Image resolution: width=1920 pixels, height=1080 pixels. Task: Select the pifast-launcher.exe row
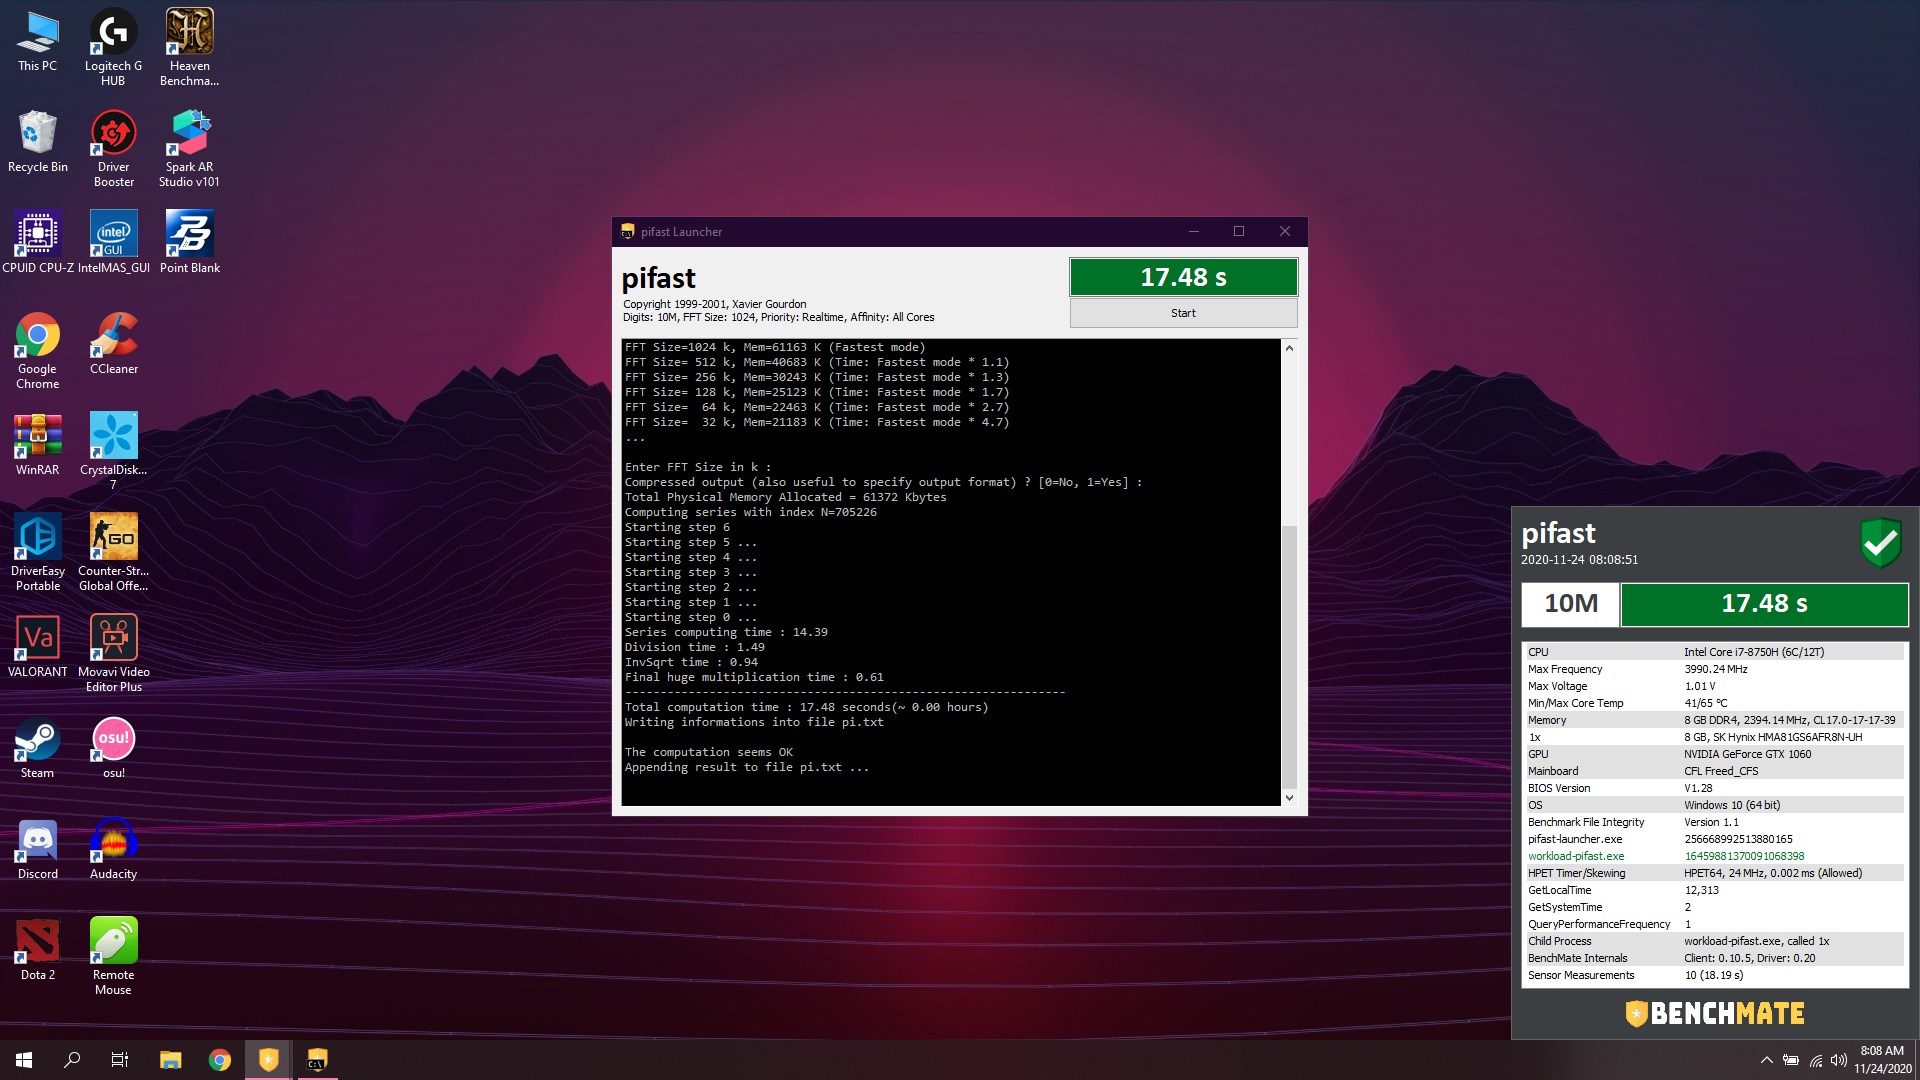tap(1715, 839)
